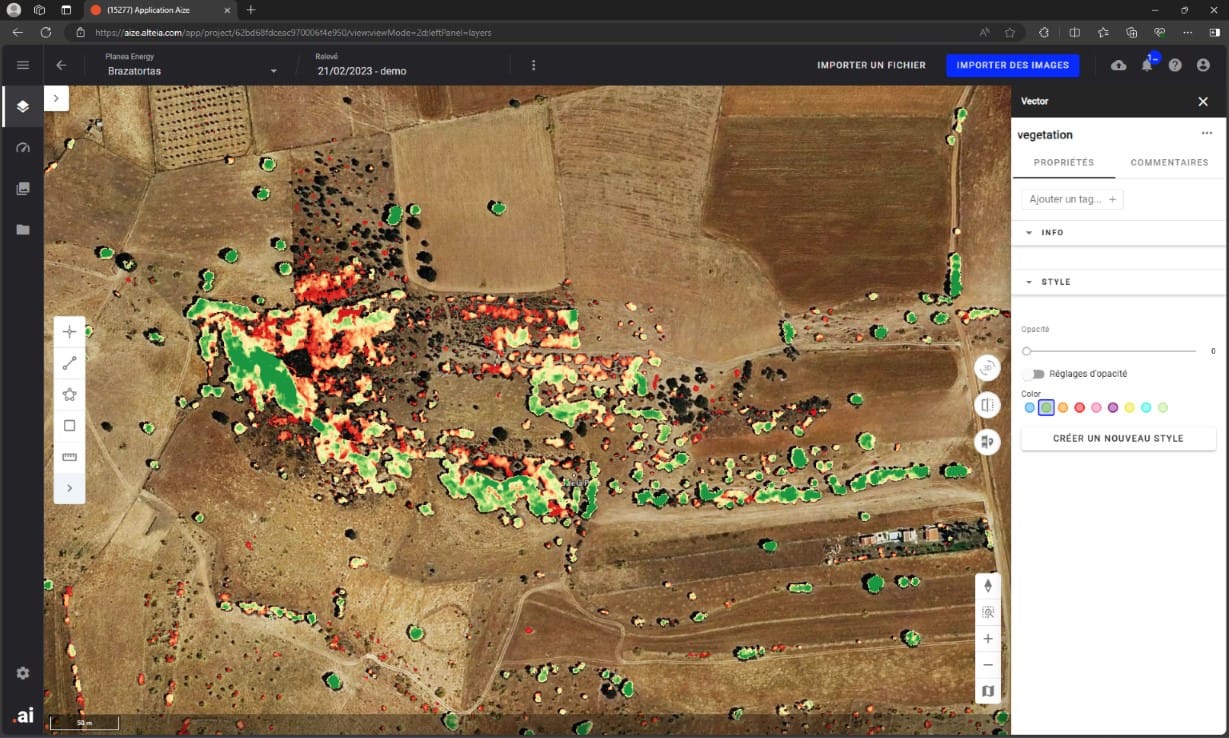Select the point marker drawing tool
1229x738 pixels.
[69, 332]
